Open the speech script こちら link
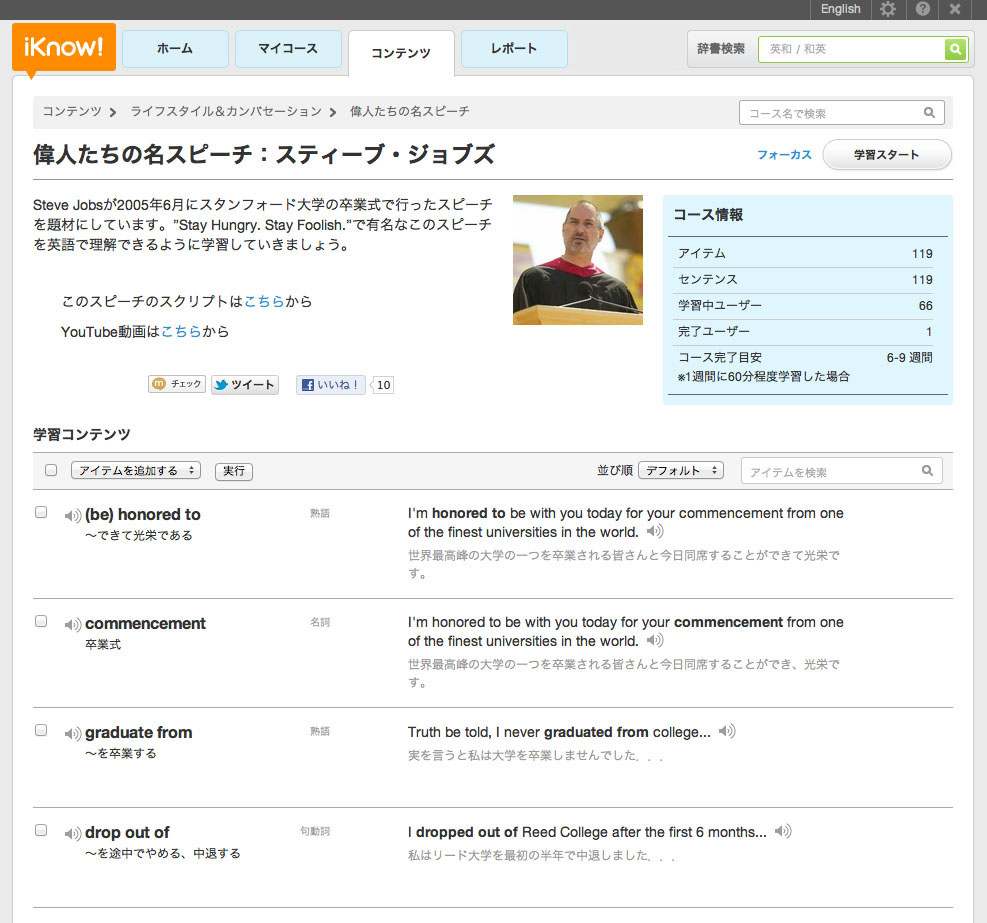Viewport: 987px width, 923px height. click(x=264, y=302)
